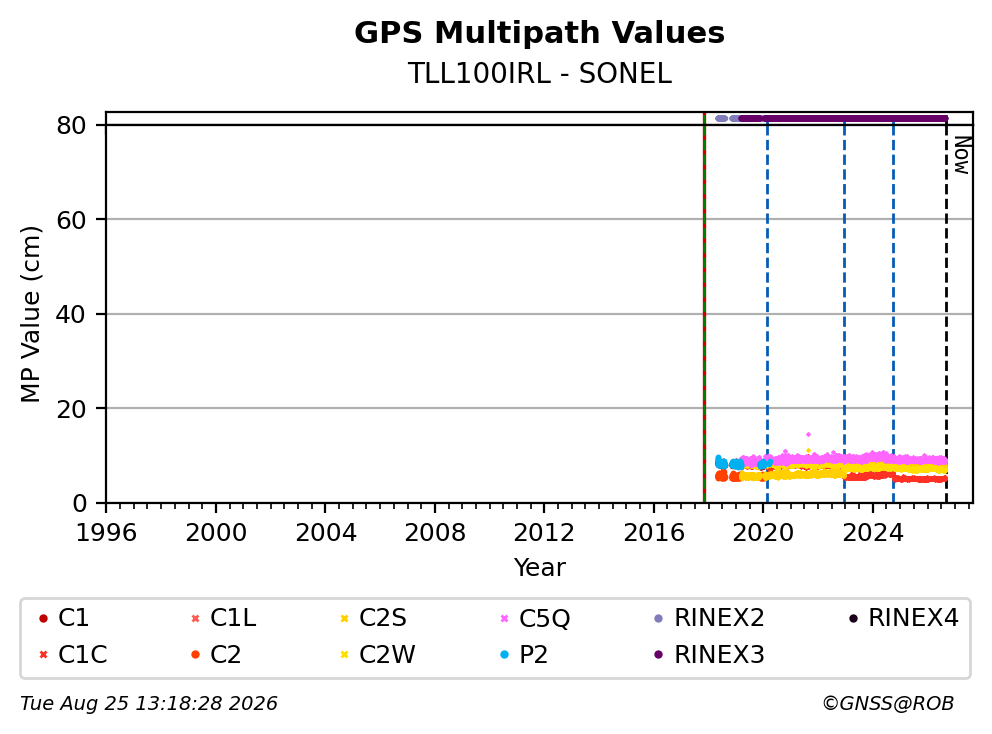Click the C2S legend marker
Image resolution: width=992 pixels, height=734 pixels.
click(x=344, y=618)
